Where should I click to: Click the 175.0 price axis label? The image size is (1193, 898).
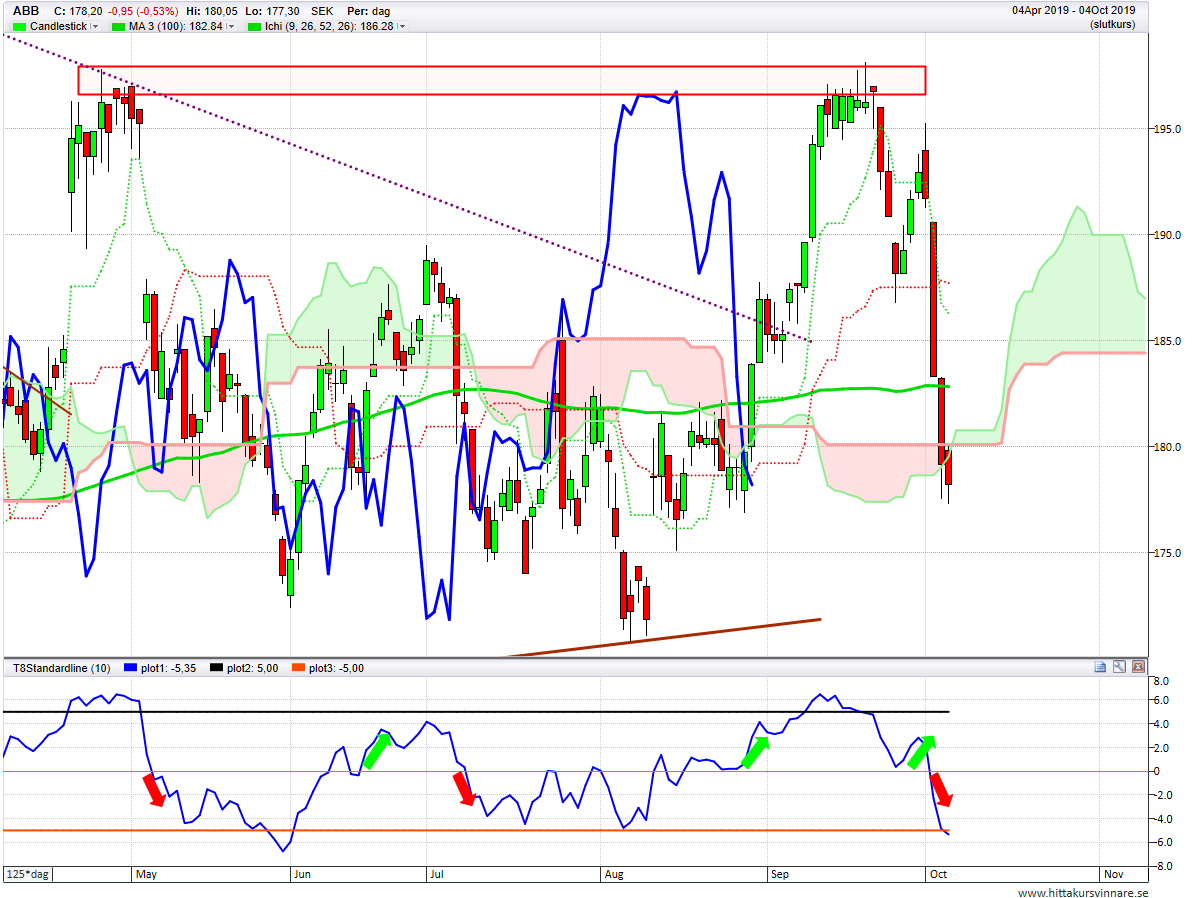tap(1167, 553)
